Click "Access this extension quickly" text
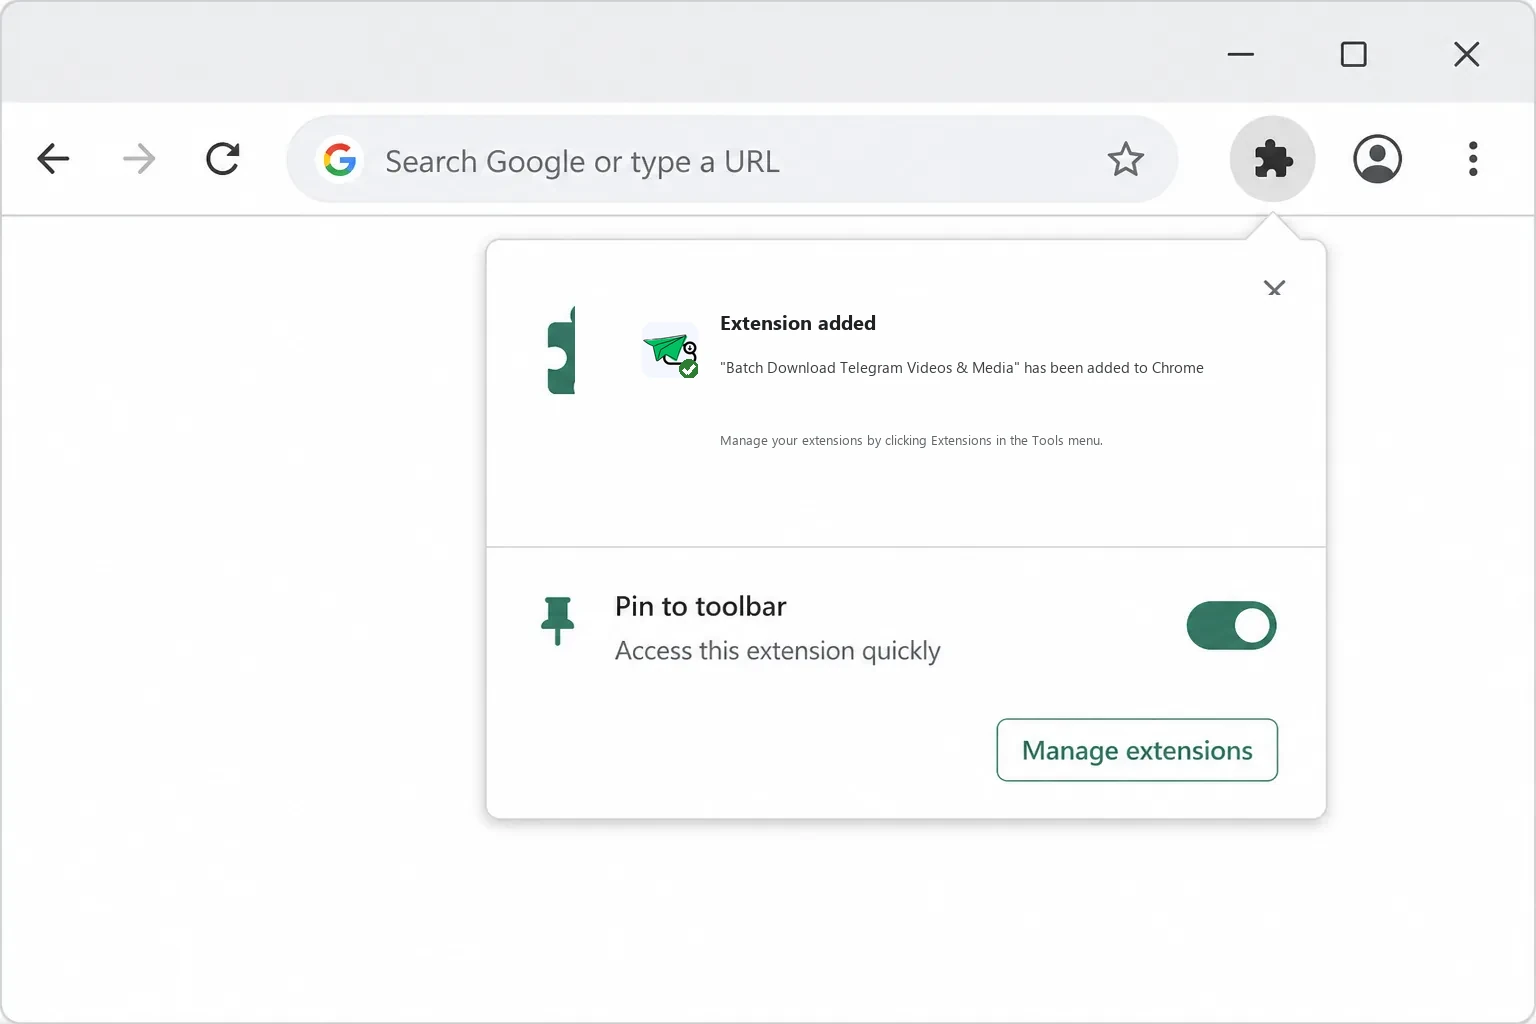Image resolution: width=1536 pixels, height=1024 pixels. [x=778, y=651]
